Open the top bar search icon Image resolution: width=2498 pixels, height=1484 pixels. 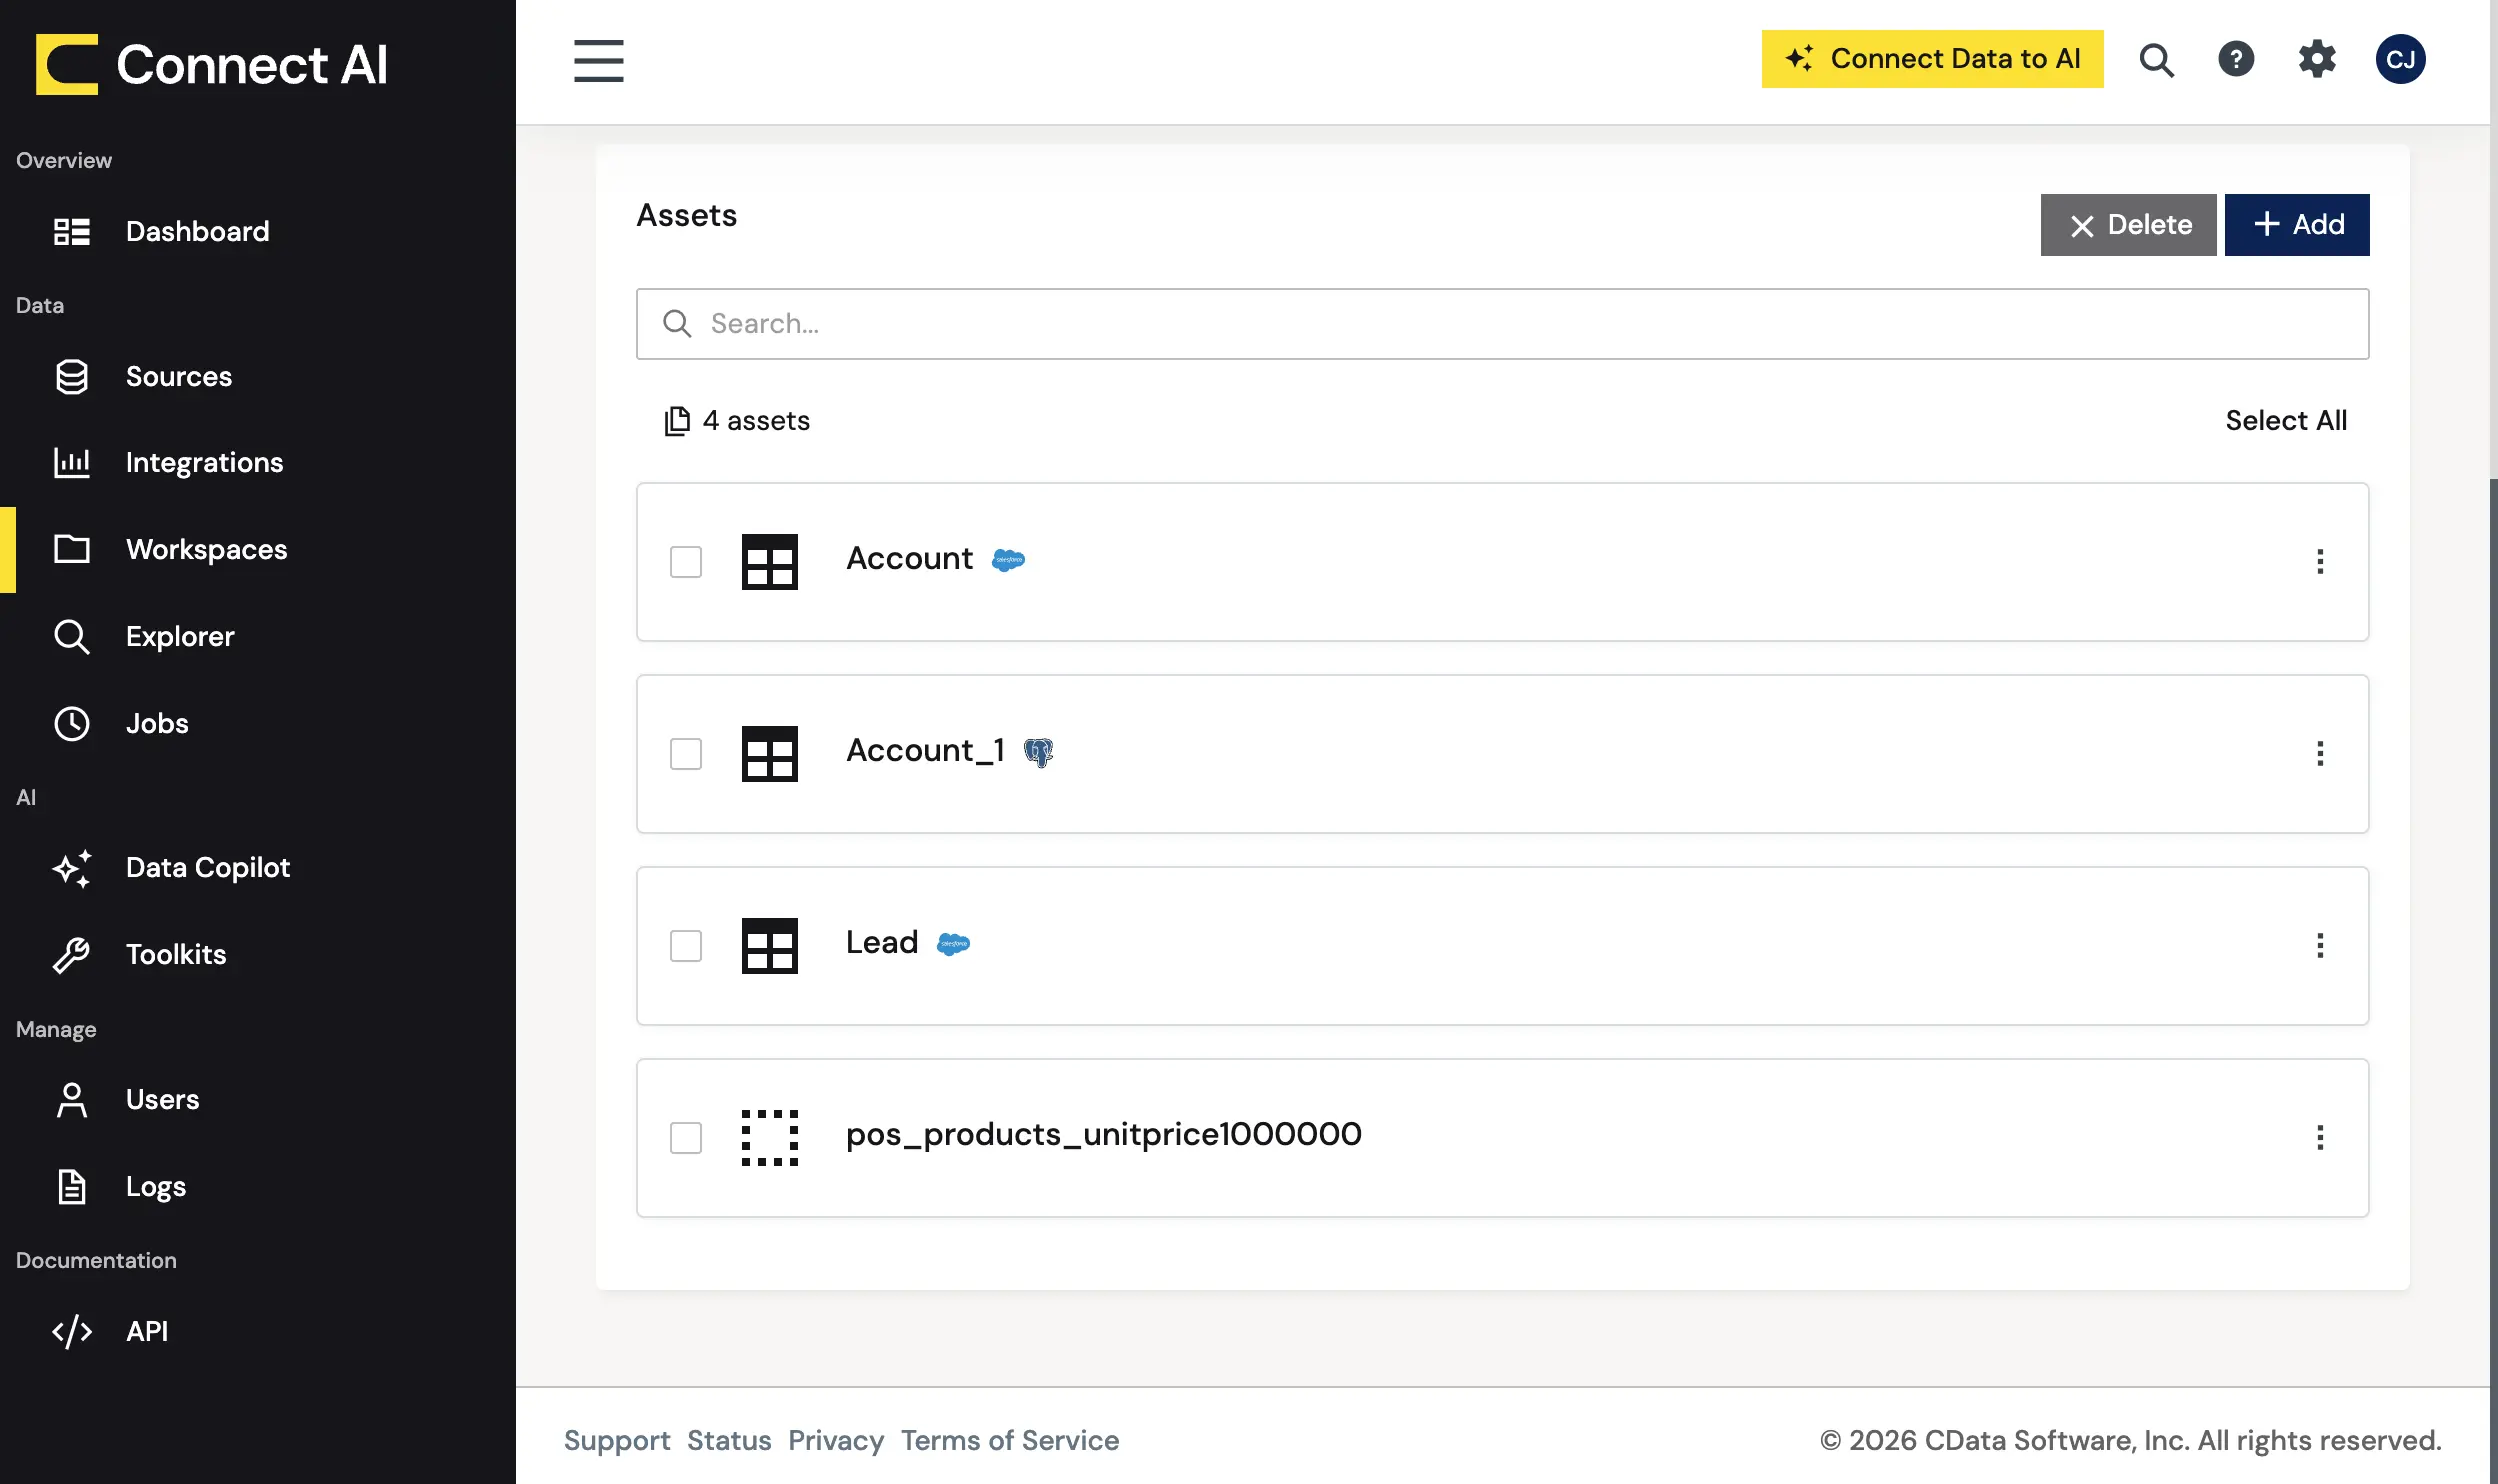(x=2156, y=60)
